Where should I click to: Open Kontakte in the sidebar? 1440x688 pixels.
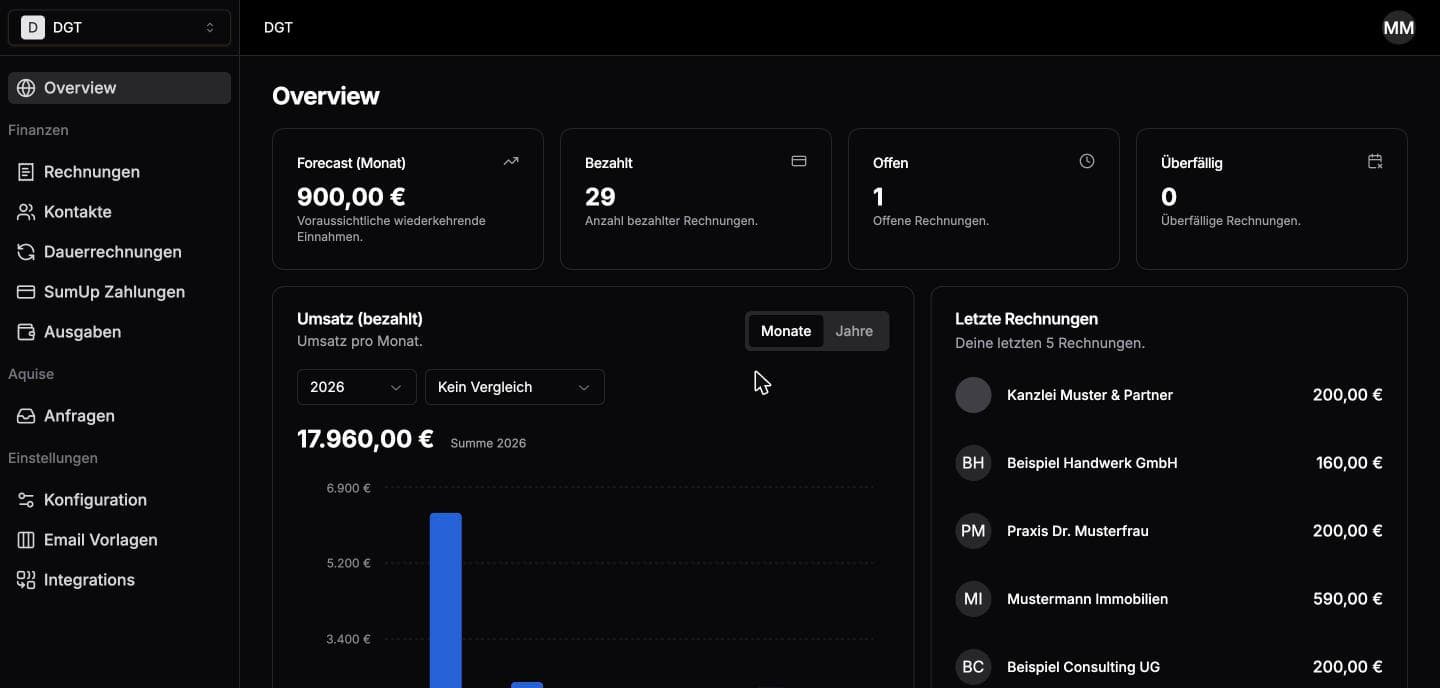(x=119, y=212)
